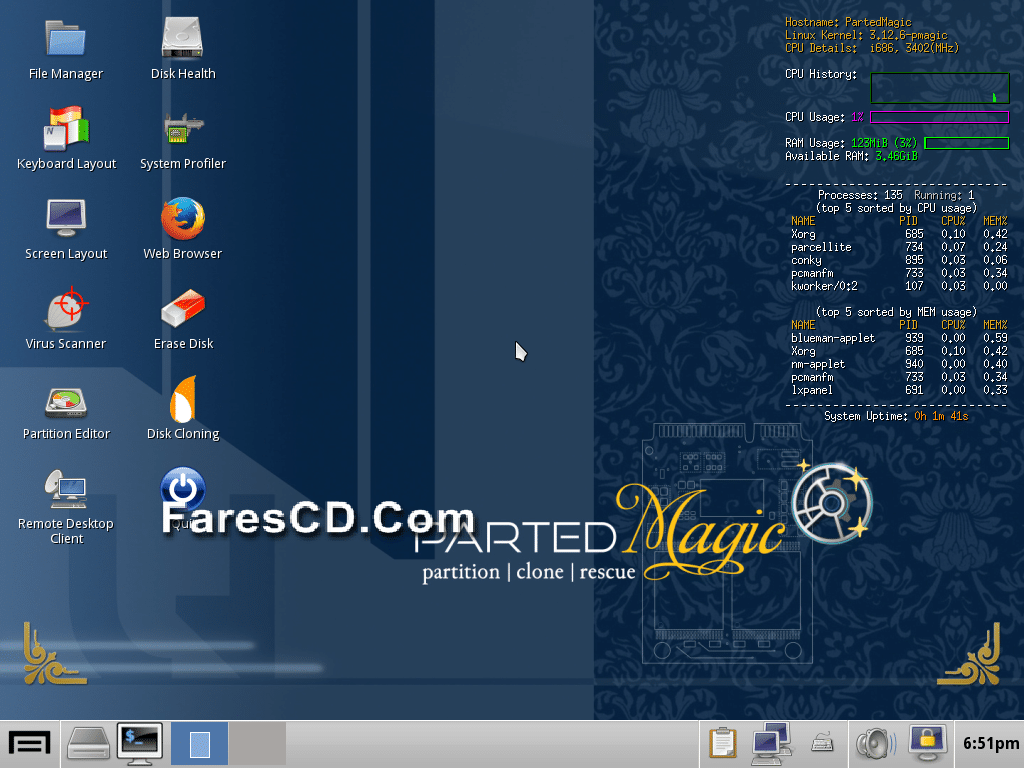
Task: Select the lxpanel process row
Action: (899, 391)
